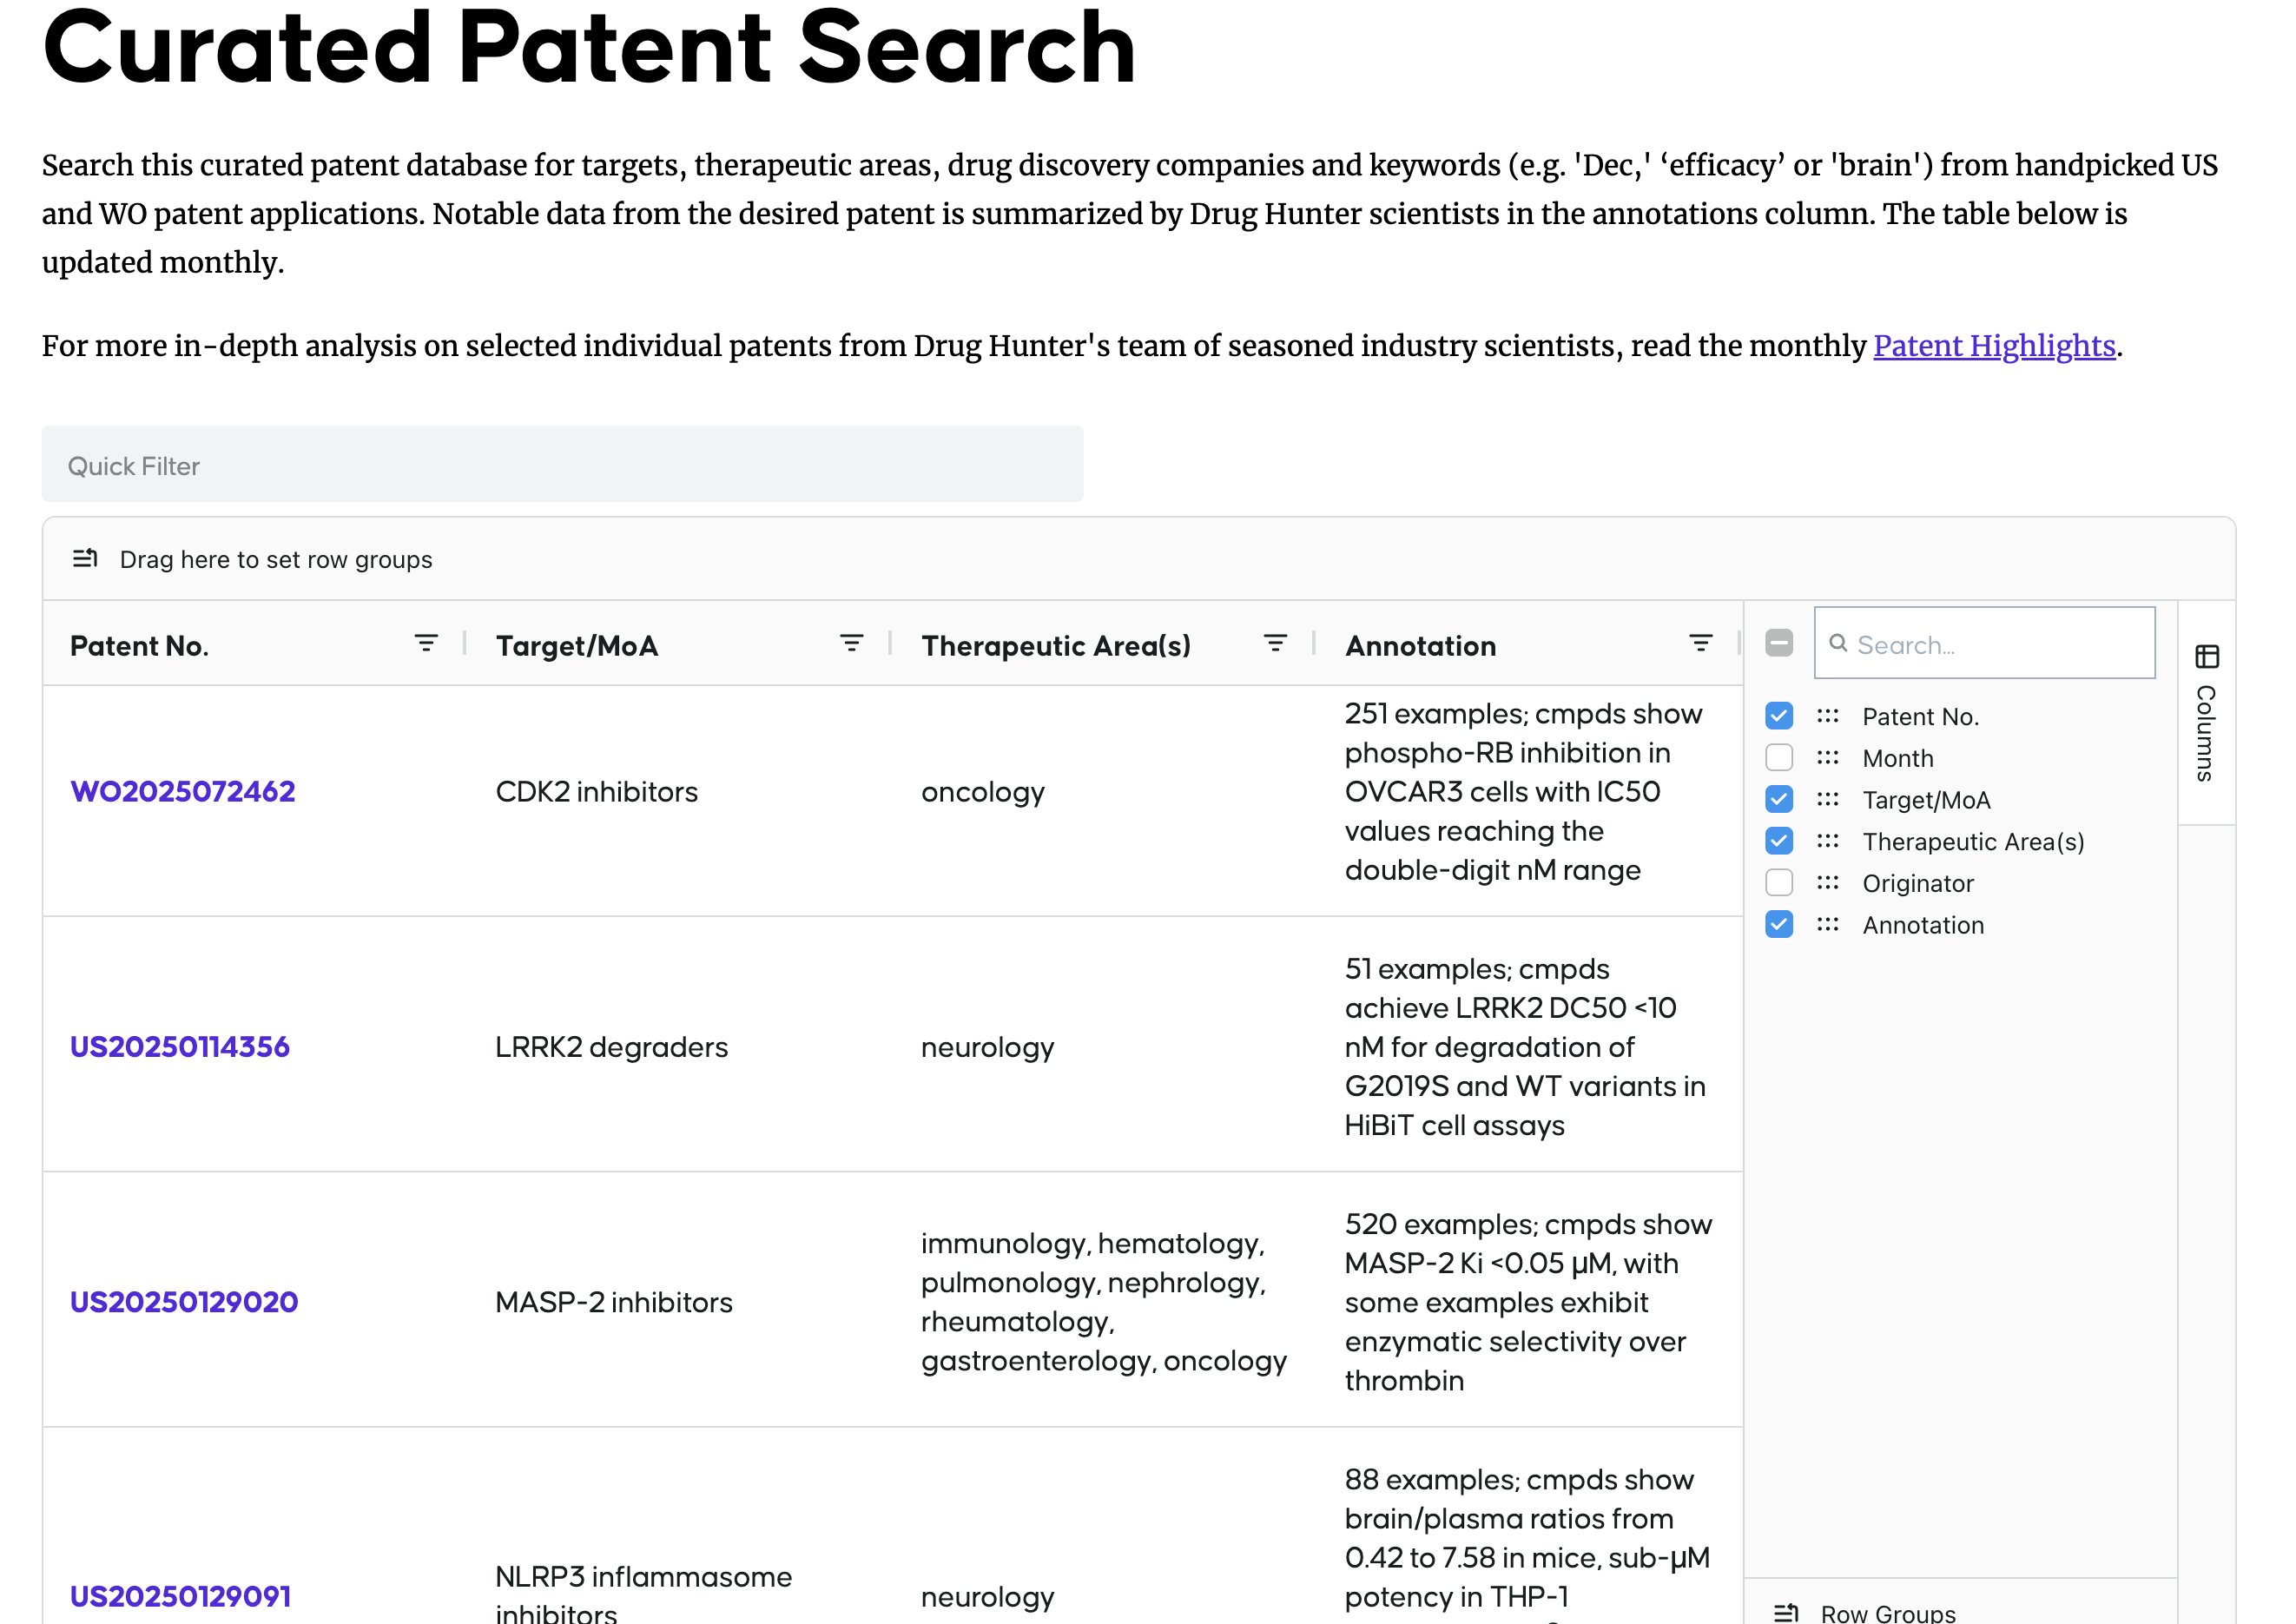This screenshot has height=1624, width=2296.
Task: Collapse the Columns side tab
Action: 2206,732
